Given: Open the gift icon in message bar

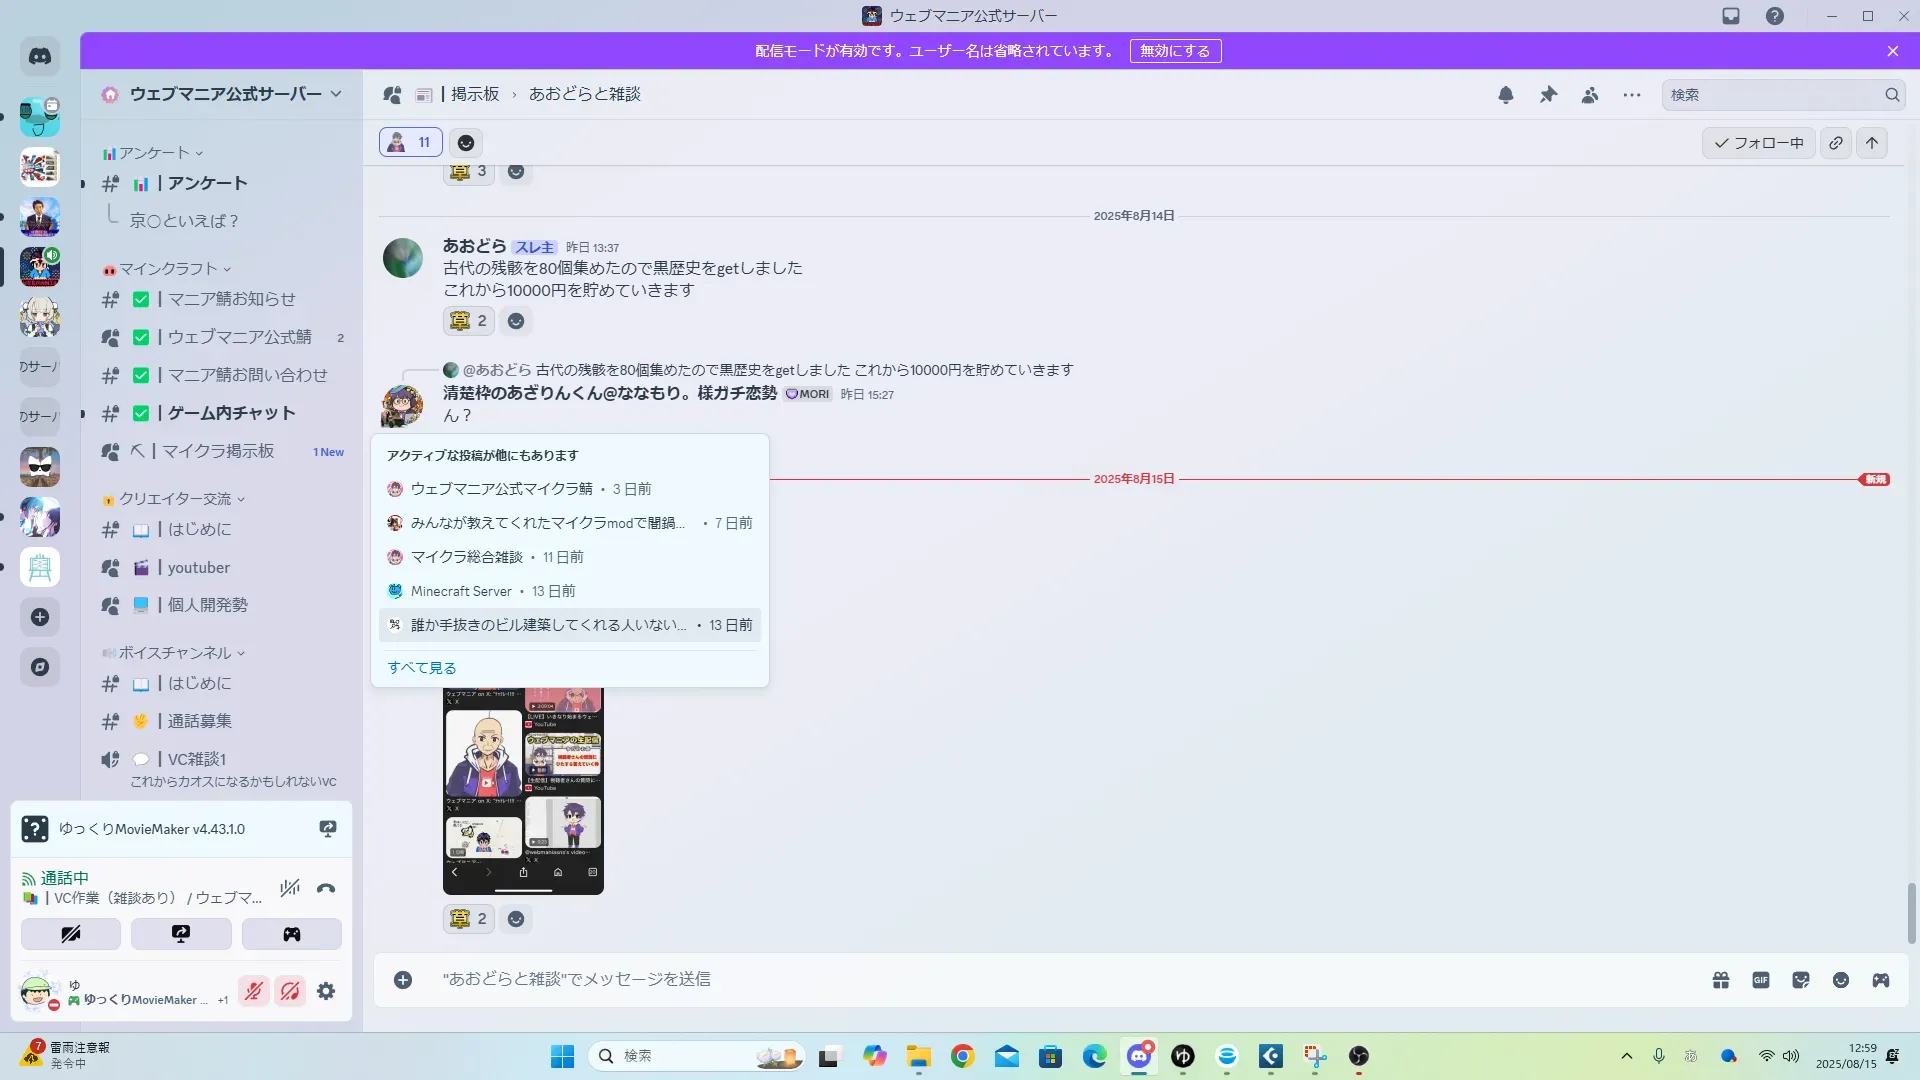Looking at the screenshot, I should (x=1721, y=980).
